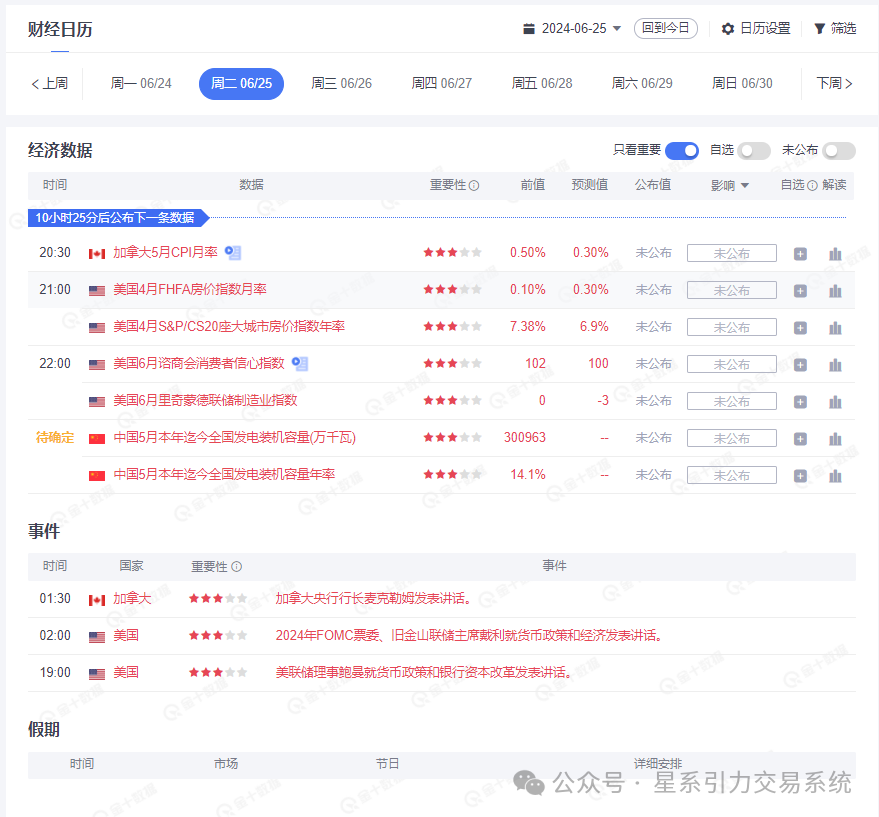Screen dimensions: 879x817
Task: Expand the 影响 column dropdown
Action: point(745,186)
